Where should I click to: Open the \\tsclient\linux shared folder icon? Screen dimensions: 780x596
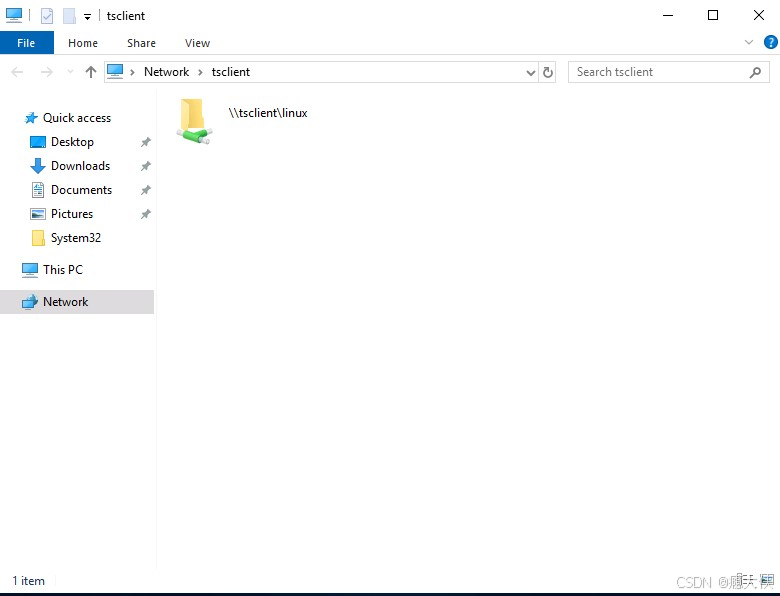[x=194, y=121]
